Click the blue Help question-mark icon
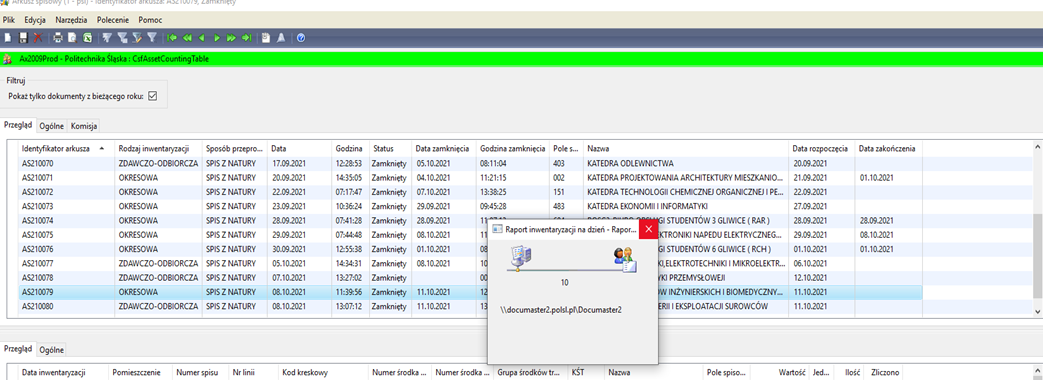 pyautogui.click(x=301, y=38)
